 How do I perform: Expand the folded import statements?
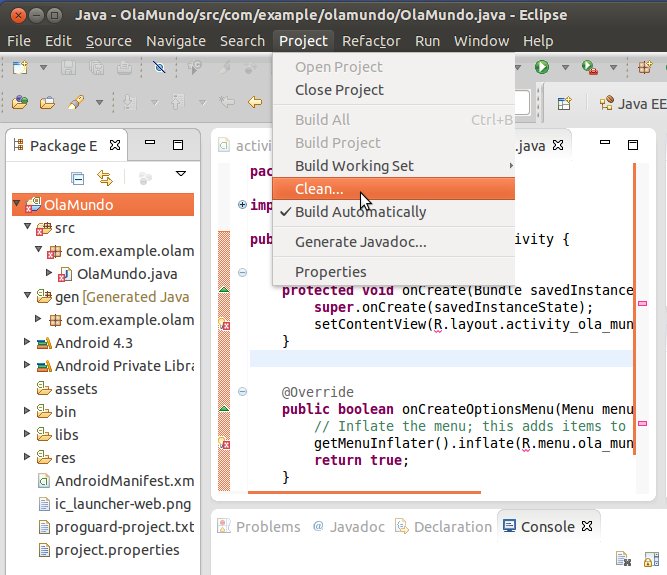[242, 205]
